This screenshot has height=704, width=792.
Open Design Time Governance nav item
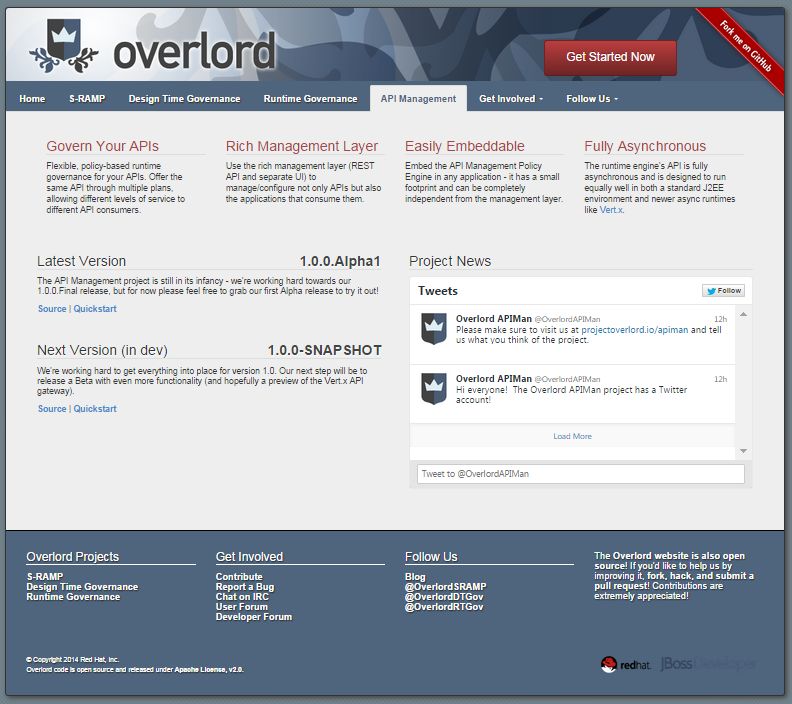(x=184, y=99)
